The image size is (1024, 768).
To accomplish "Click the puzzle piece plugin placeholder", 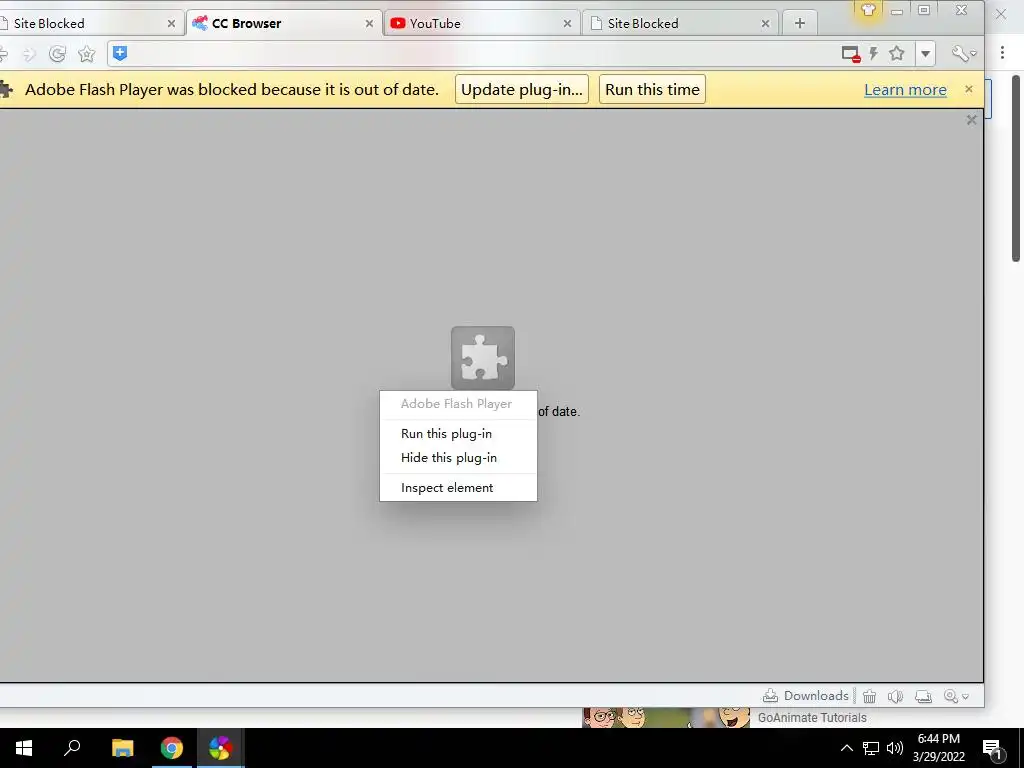I will point(483,358).
